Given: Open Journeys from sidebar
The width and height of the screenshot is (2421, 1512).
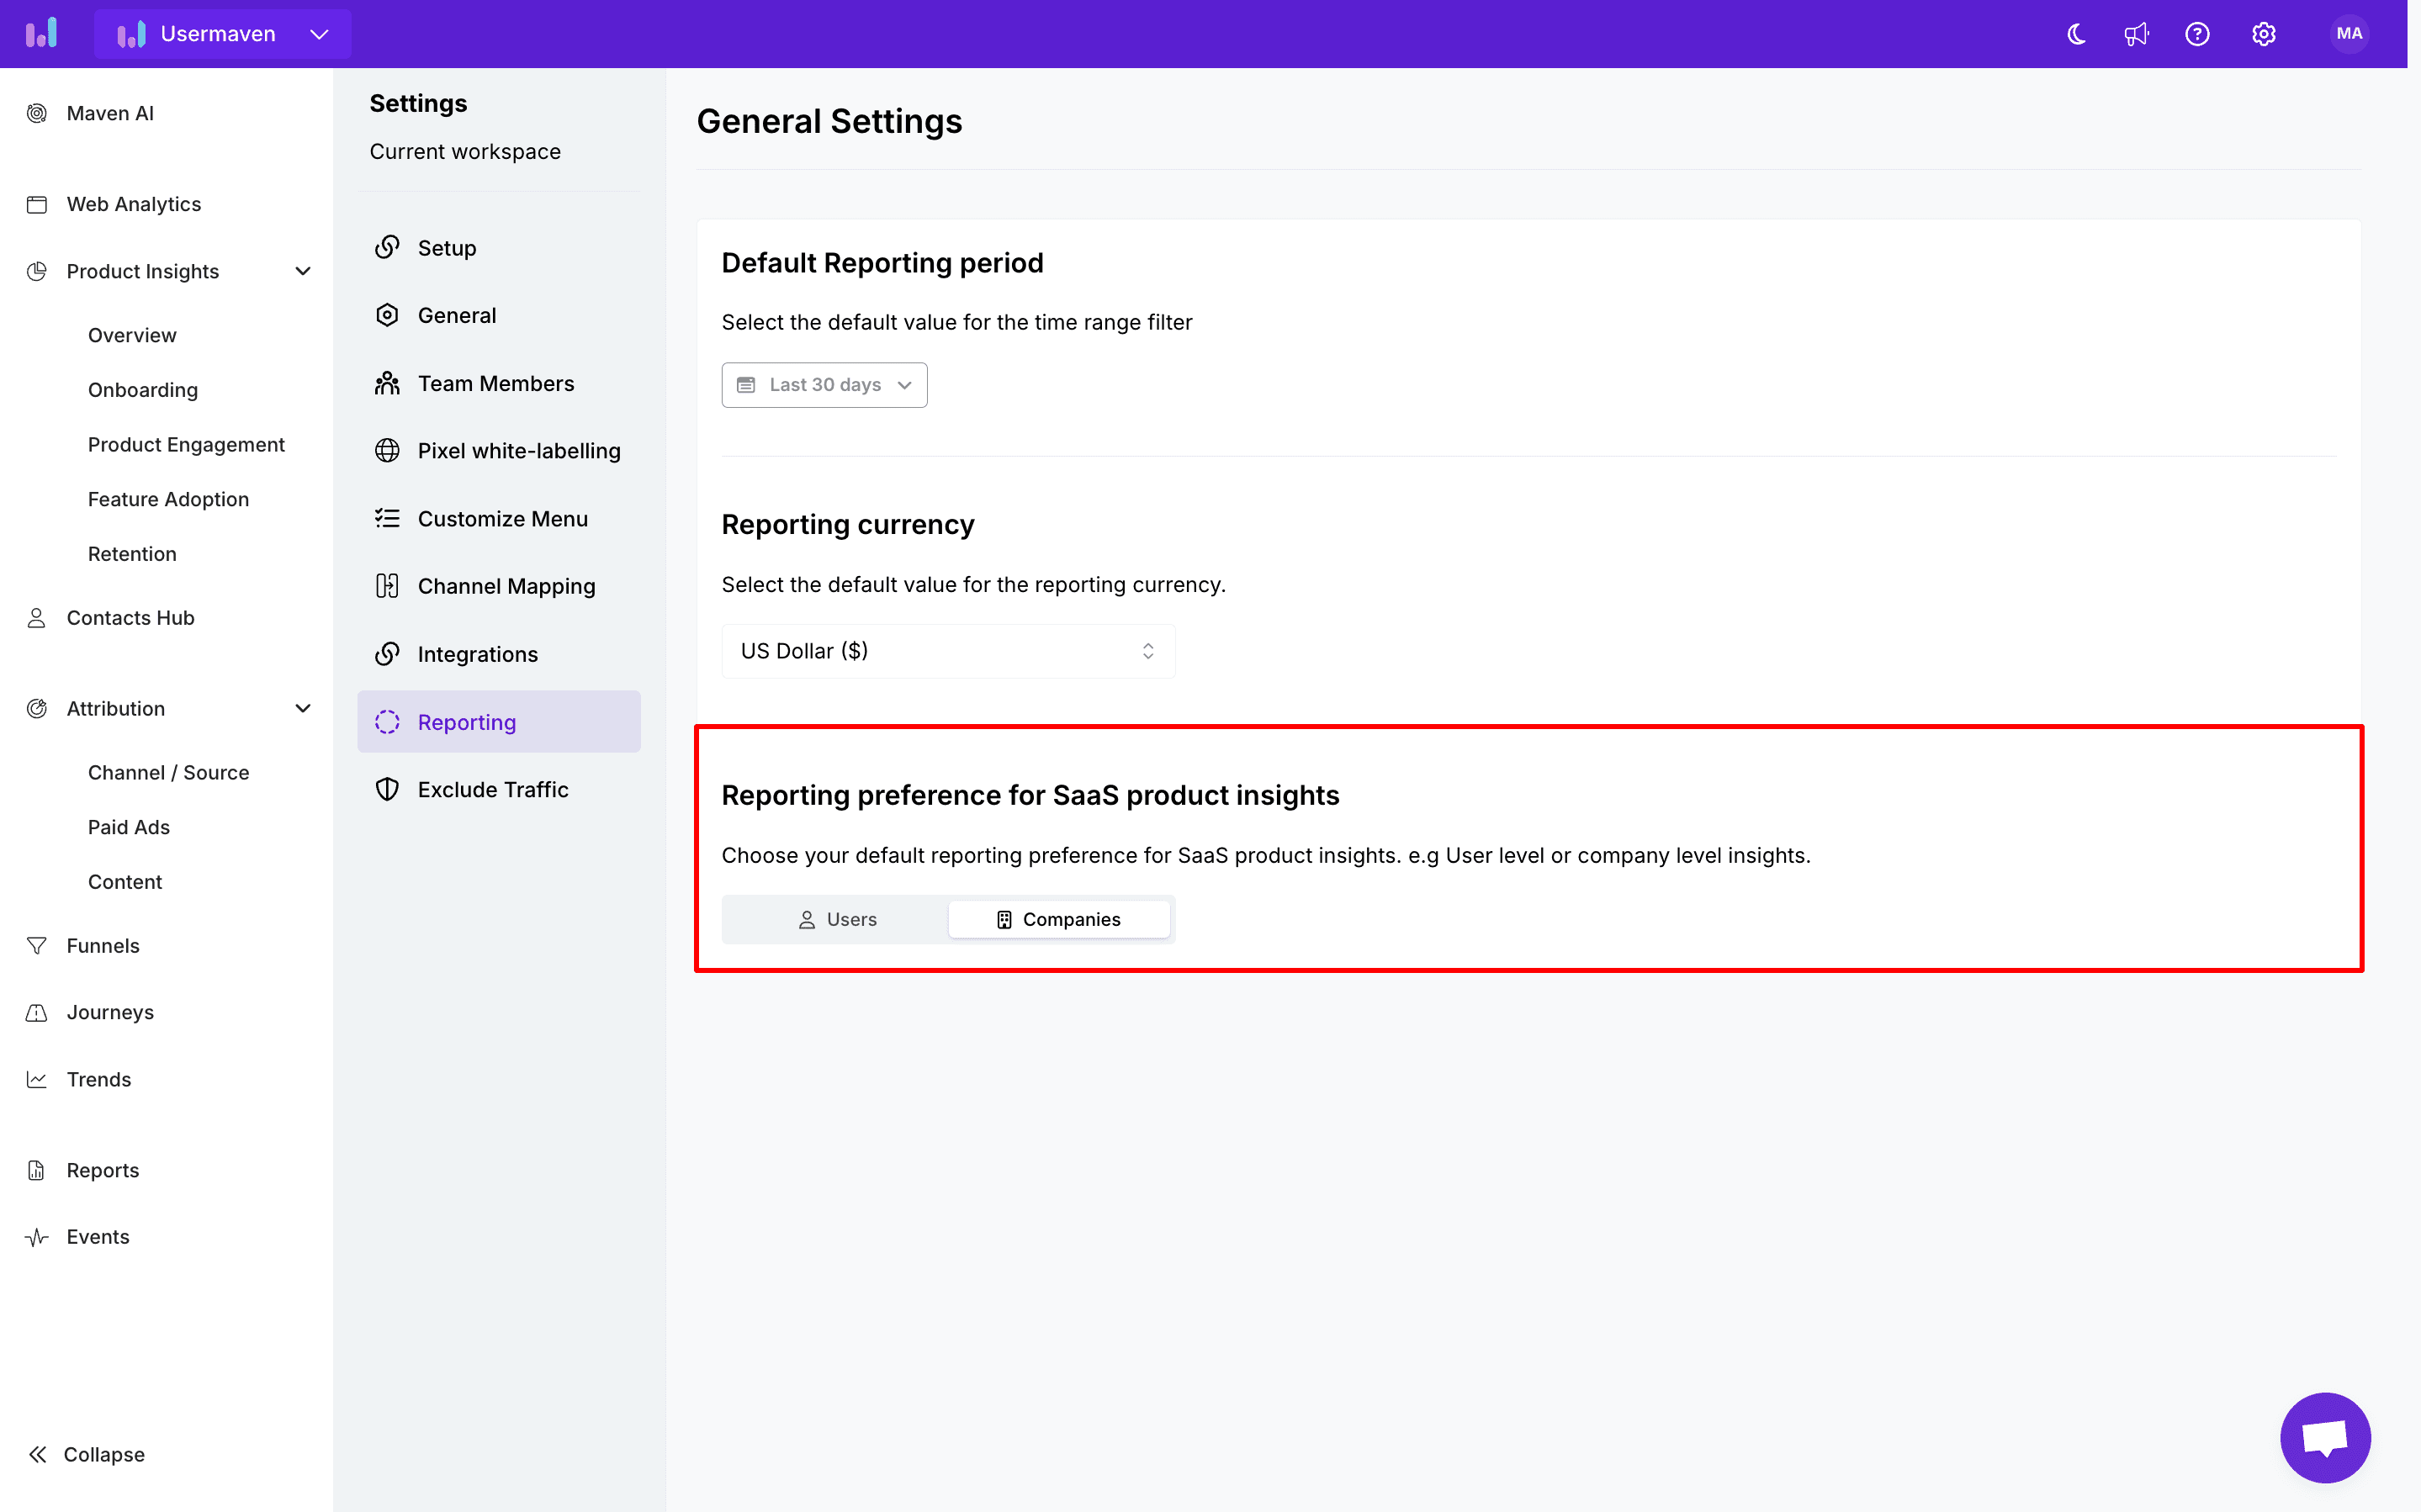Looking at the screenshot, I should (108, 1012).
